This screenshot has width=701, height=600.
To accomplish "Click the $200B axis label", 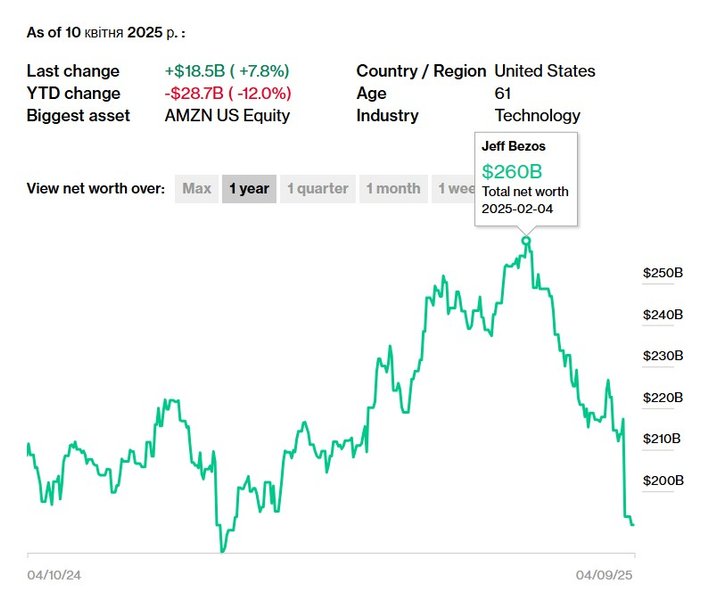I will pos(662,480).
